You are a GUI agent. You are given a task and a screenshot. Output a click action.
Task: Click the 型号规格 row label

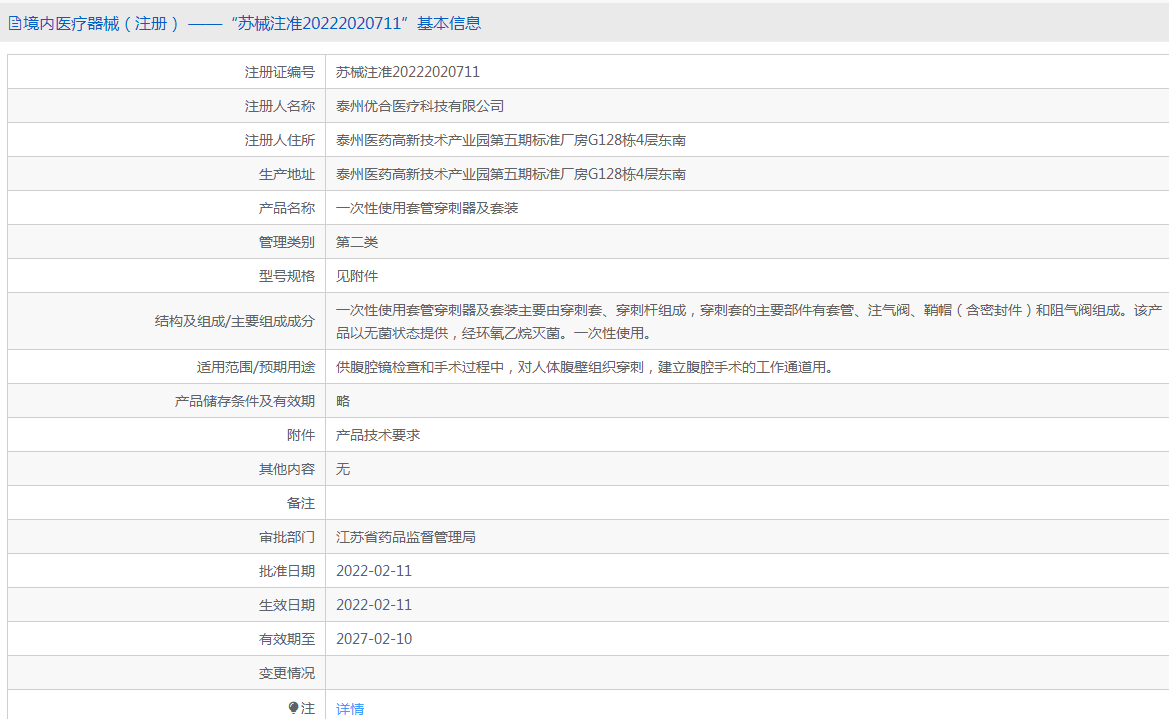pos(287,276)
